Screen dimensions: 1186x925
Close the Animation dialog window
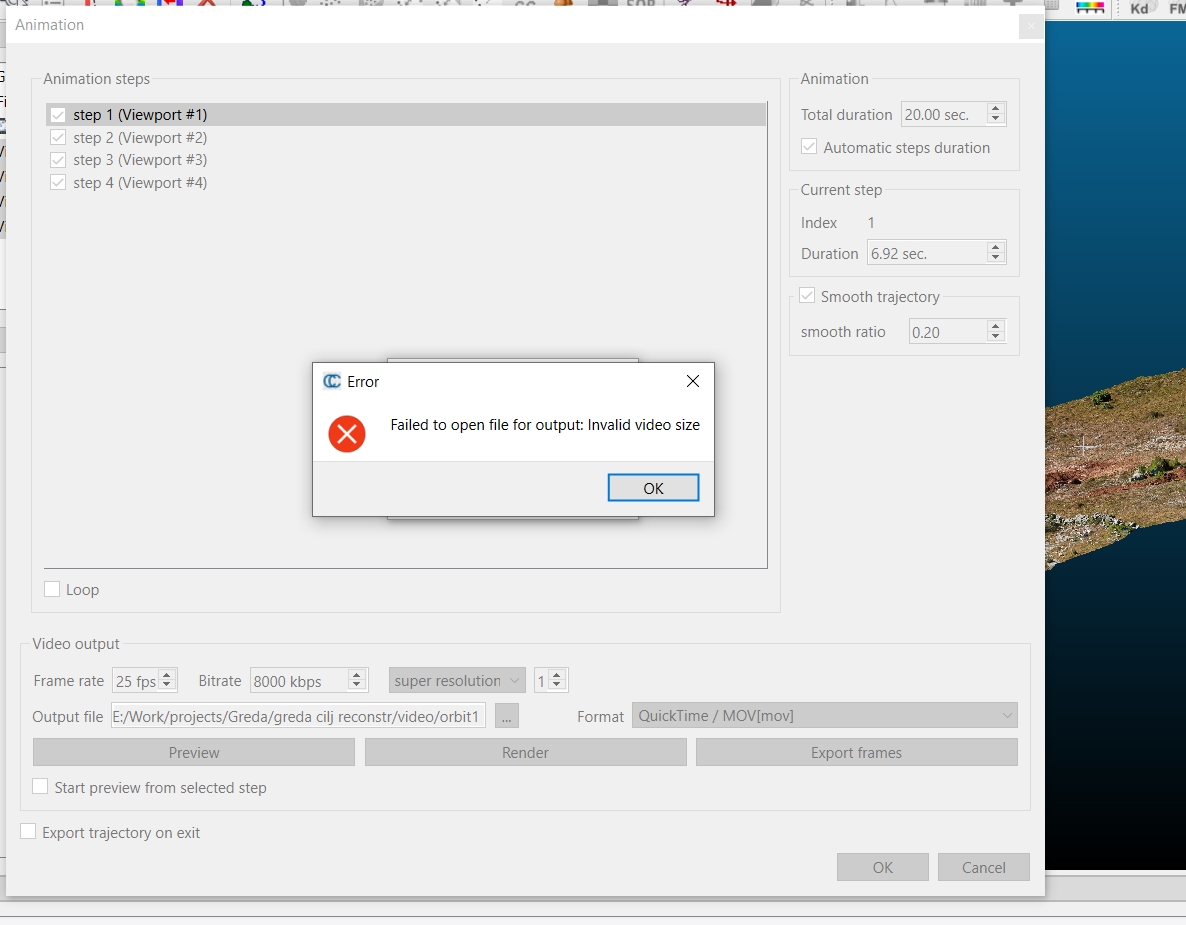(x=1030, y=26)
